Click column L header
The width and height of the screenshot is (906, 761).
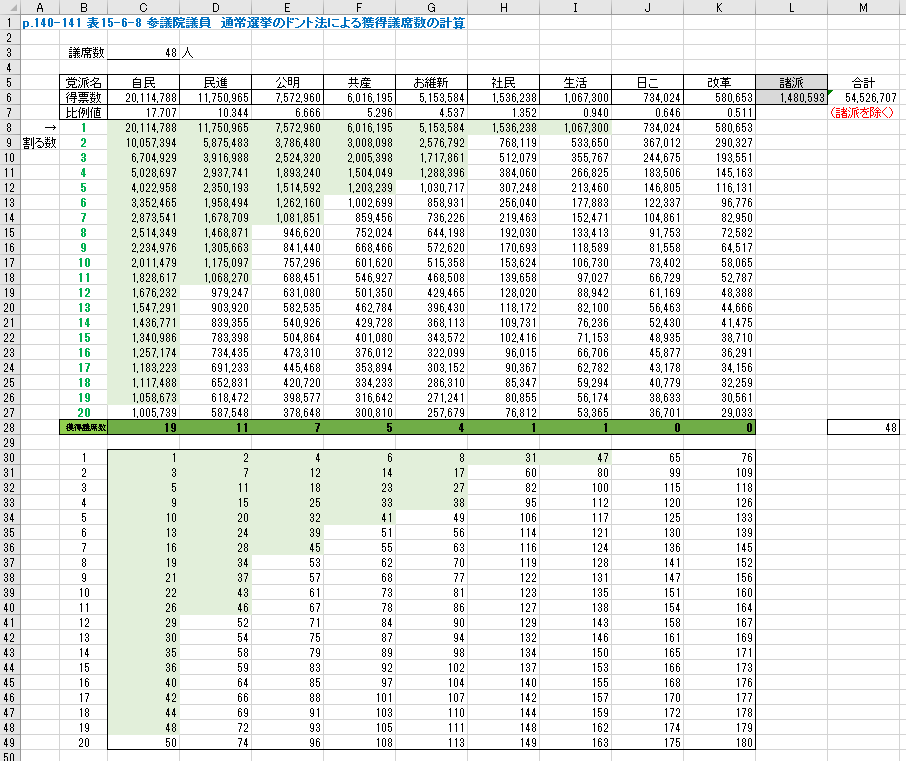click(791, 8)
